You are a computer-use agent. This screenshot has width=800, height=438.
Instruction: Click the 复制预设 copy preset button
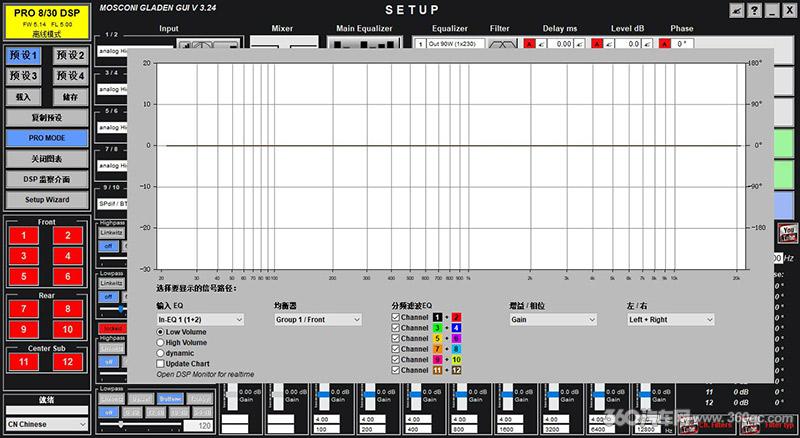(x=47, y=117)
